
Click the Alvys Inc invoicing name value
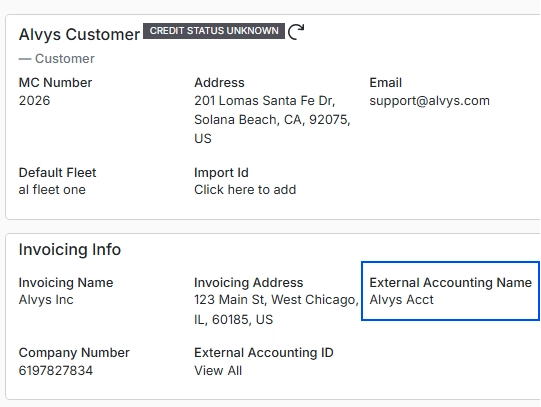(46, 300)
